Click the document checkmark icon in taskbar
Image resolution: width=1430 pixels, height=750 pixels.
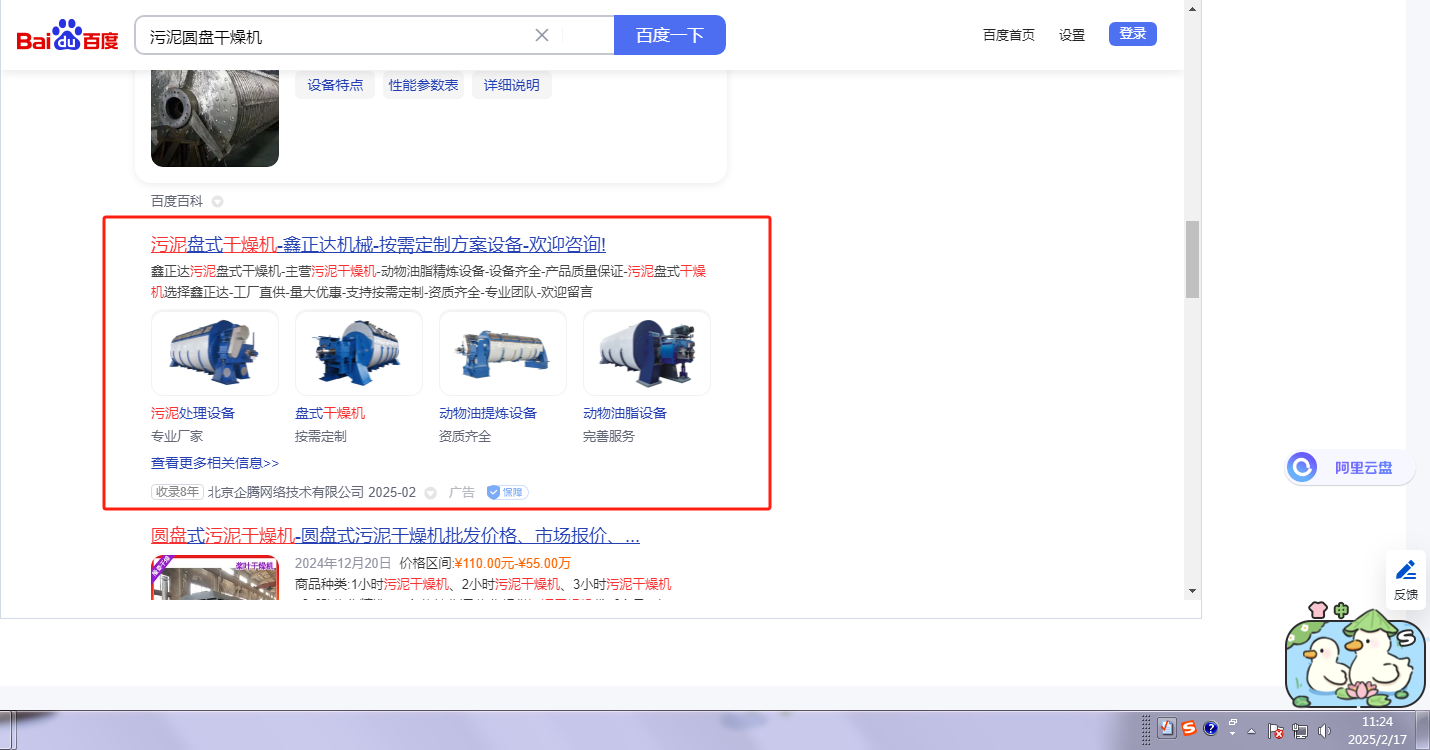click(x=1167, y=728)
